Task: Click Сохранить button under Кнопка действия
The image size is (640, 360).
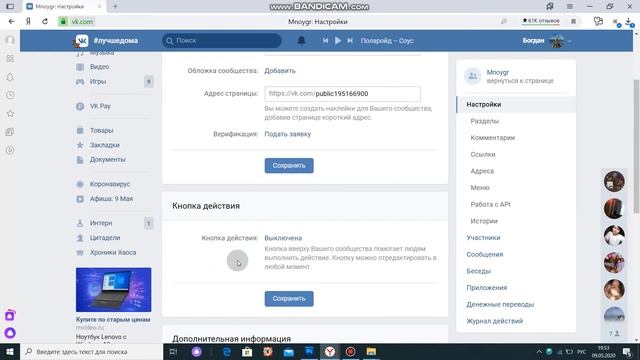Action: [289, 298]
